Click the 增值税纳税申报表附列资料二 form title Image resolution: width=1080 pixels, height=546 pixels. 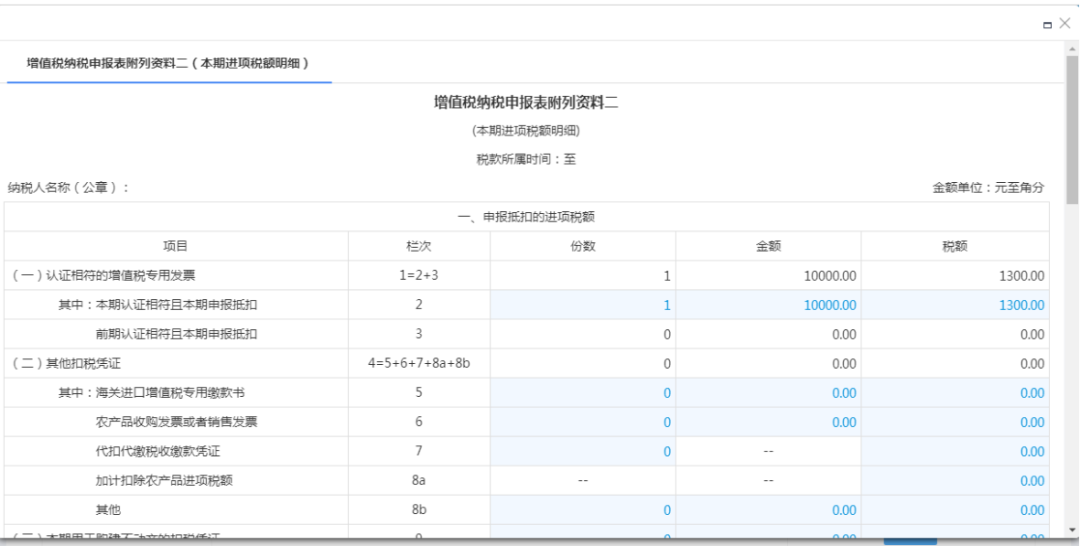(x=526, y=103)
